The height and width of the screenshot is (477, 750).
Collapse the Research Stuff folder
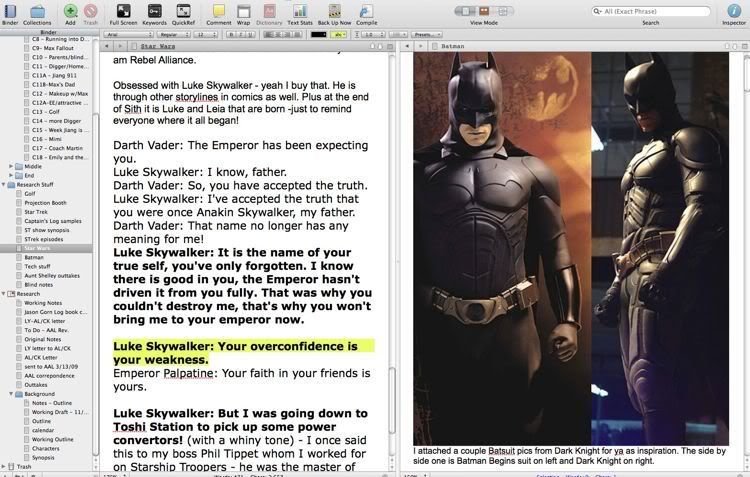(3, 184)
